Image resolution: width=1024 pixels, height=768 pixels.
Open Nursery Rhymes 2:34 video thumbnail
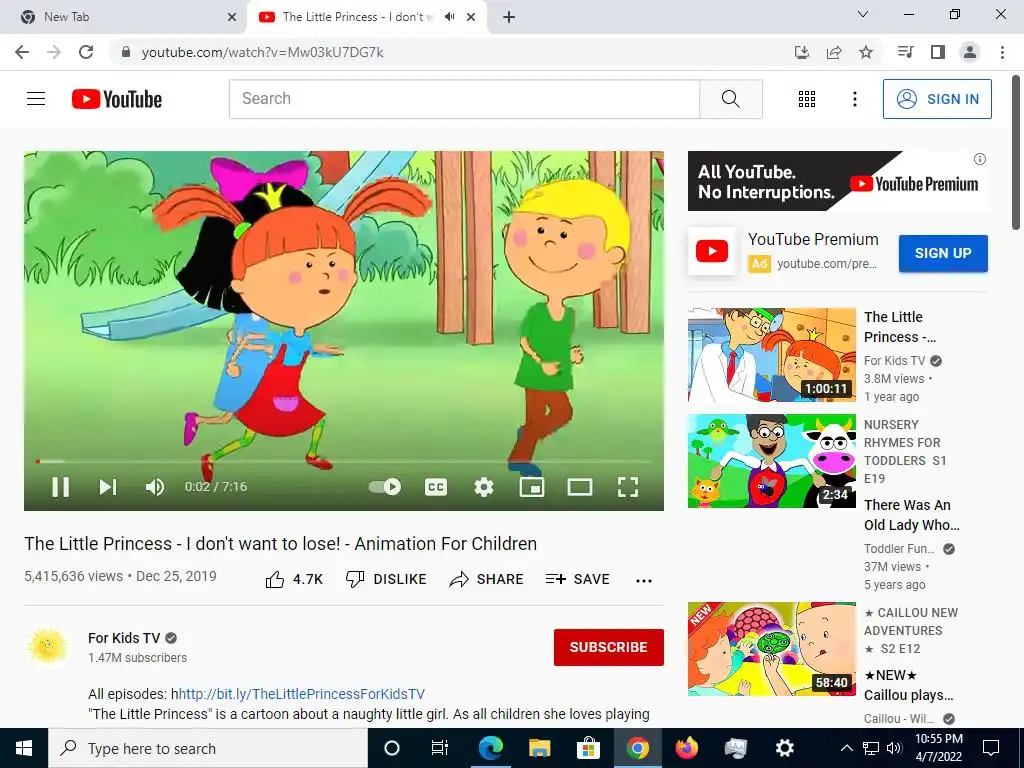point(771,461)
